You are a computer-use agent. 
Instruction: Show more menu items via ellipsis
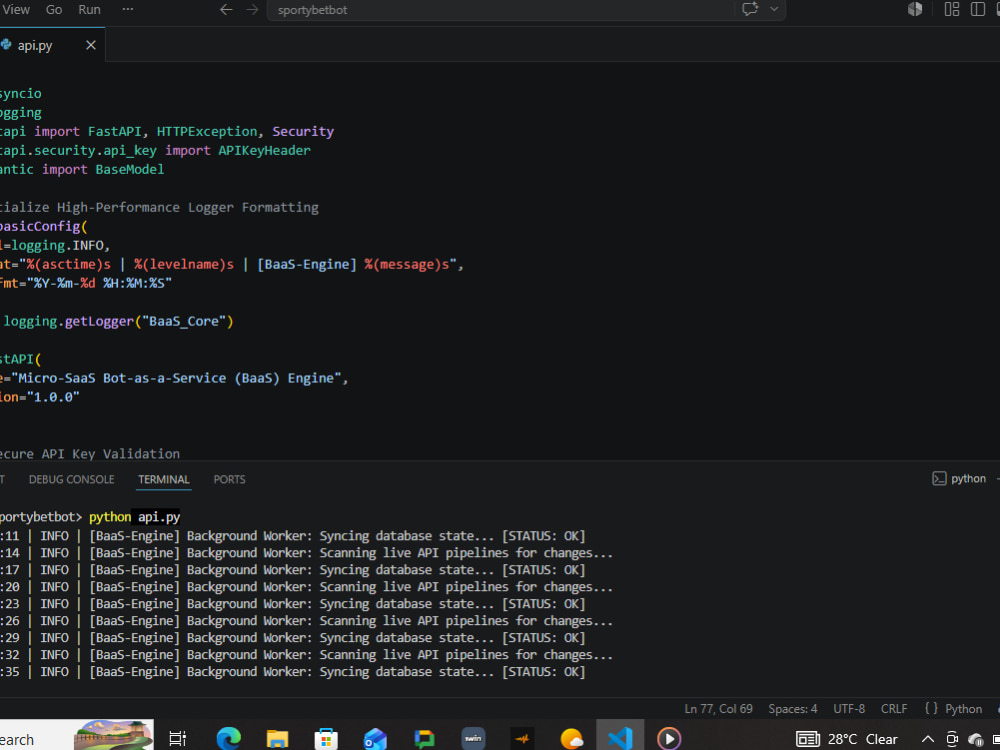click(x=128, y=10)
